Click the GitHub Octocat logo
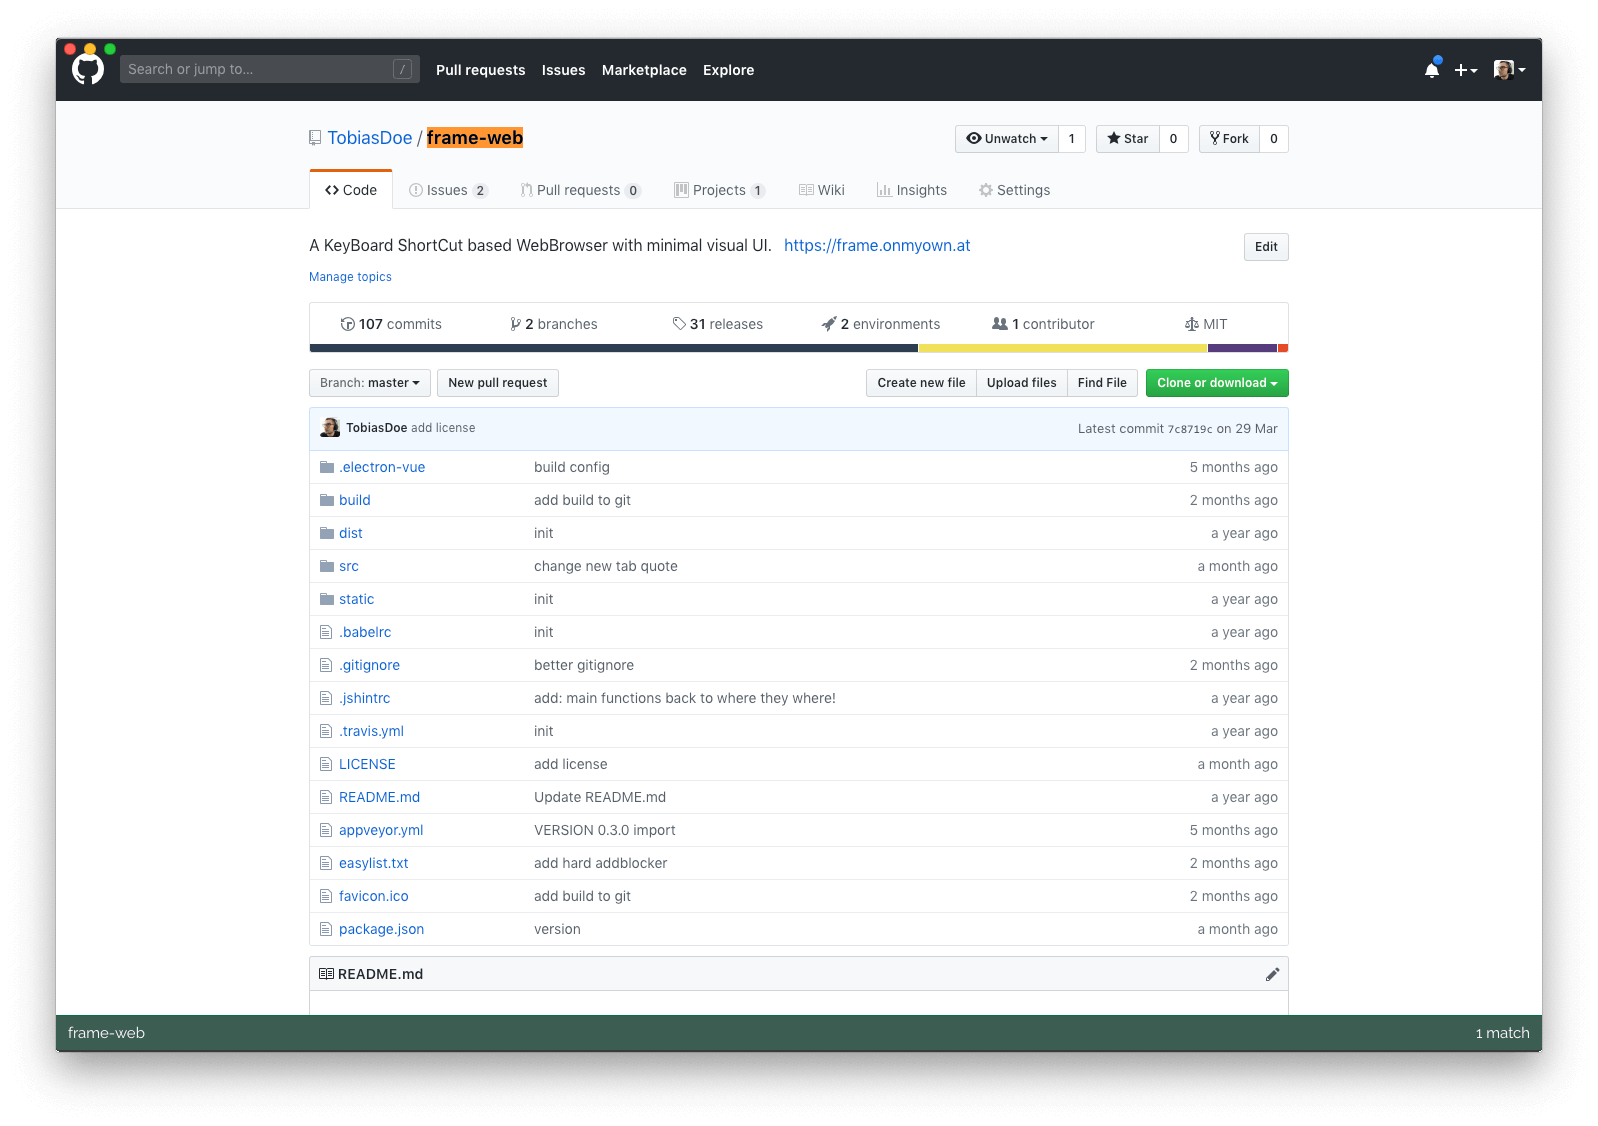Screen dimensions: 1598x1126 [x=88, y=69]
